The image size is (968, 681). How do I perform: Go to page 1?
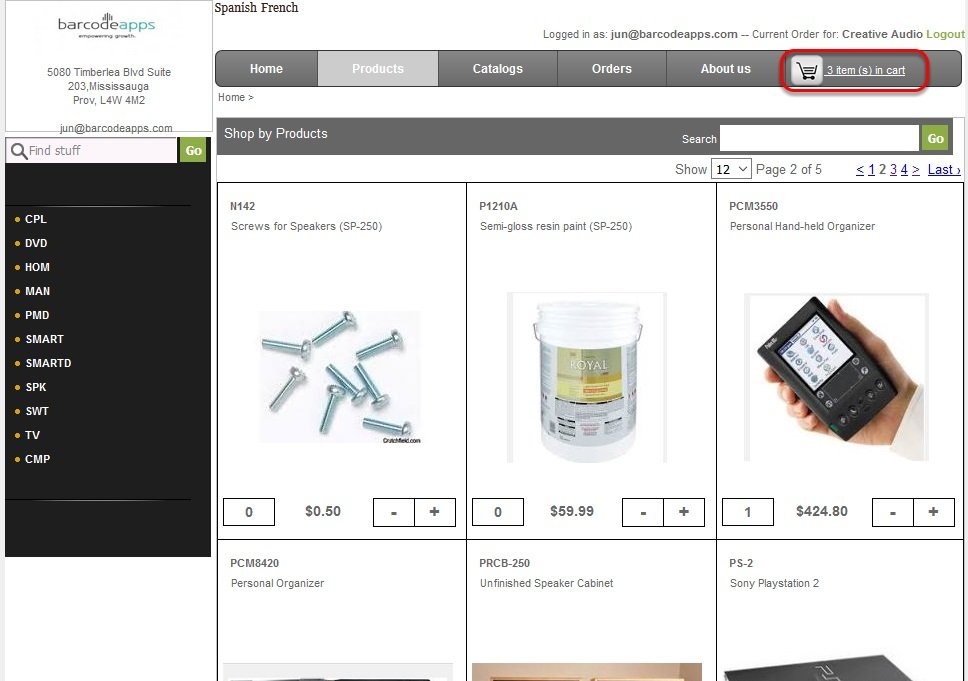(x=872, y=170)
